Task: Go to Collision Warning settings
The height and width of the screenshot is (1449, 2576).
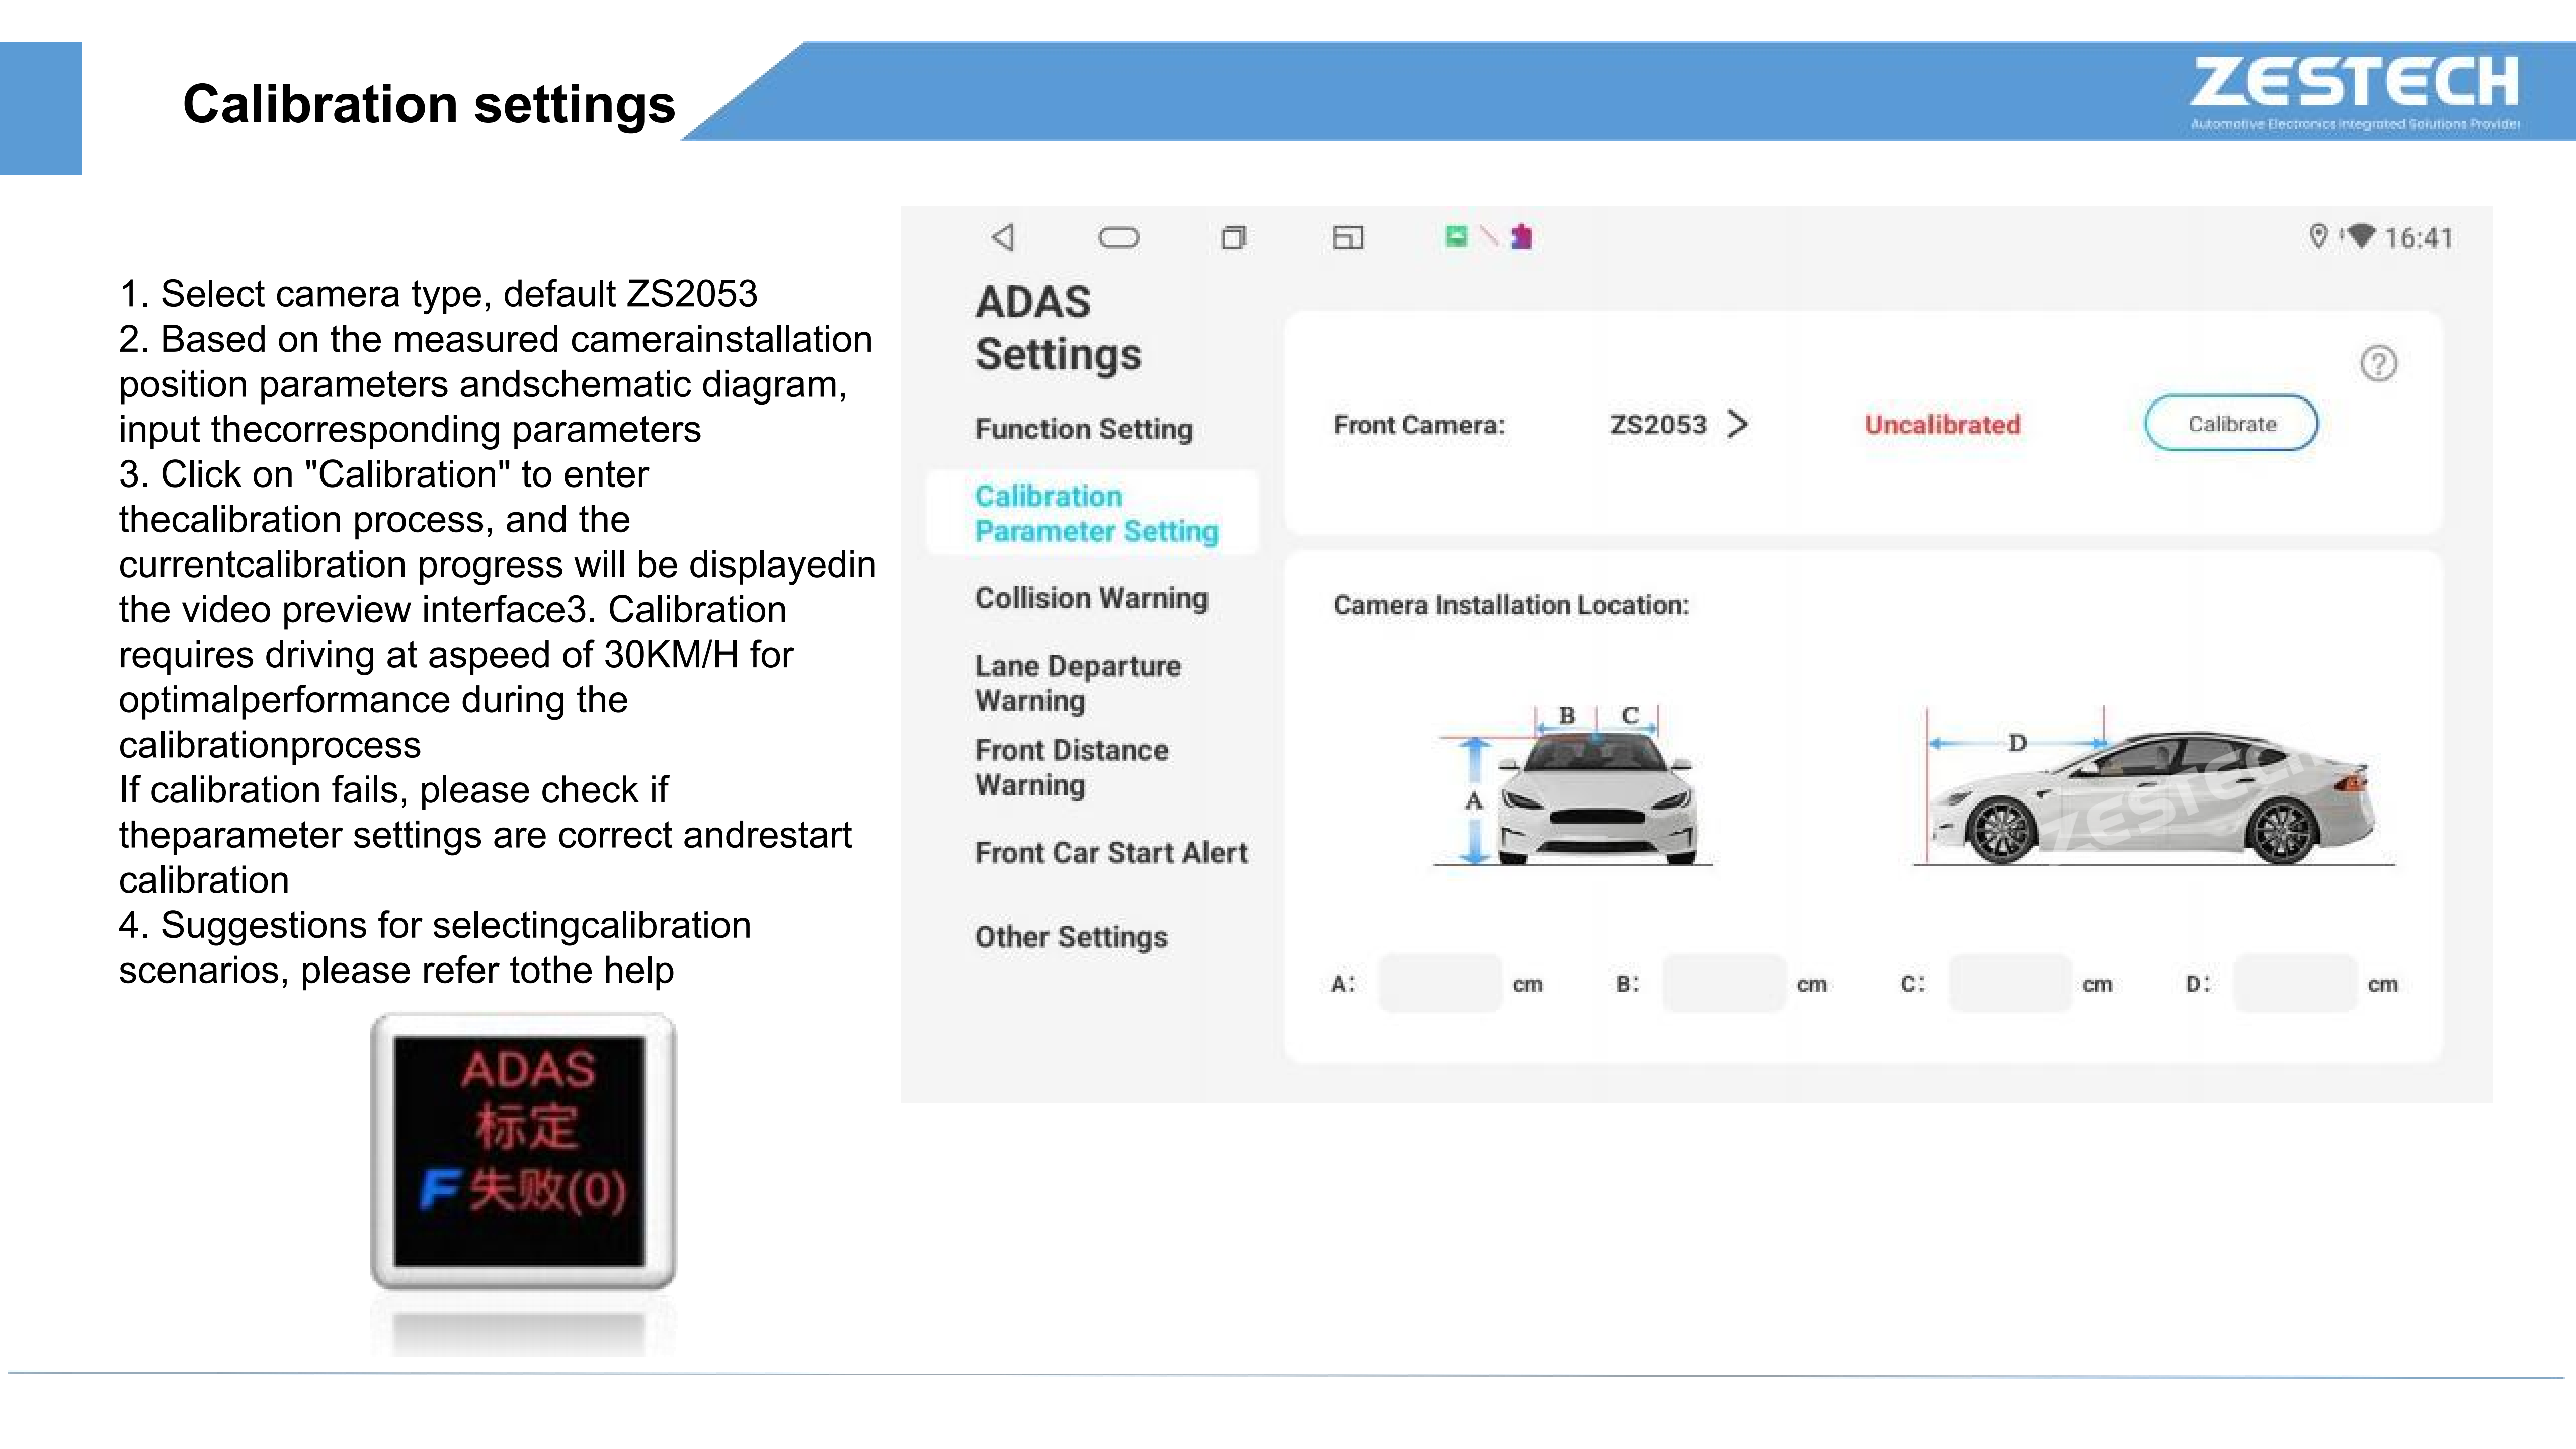Action: pyautogui.click(x=1091, y=598)
